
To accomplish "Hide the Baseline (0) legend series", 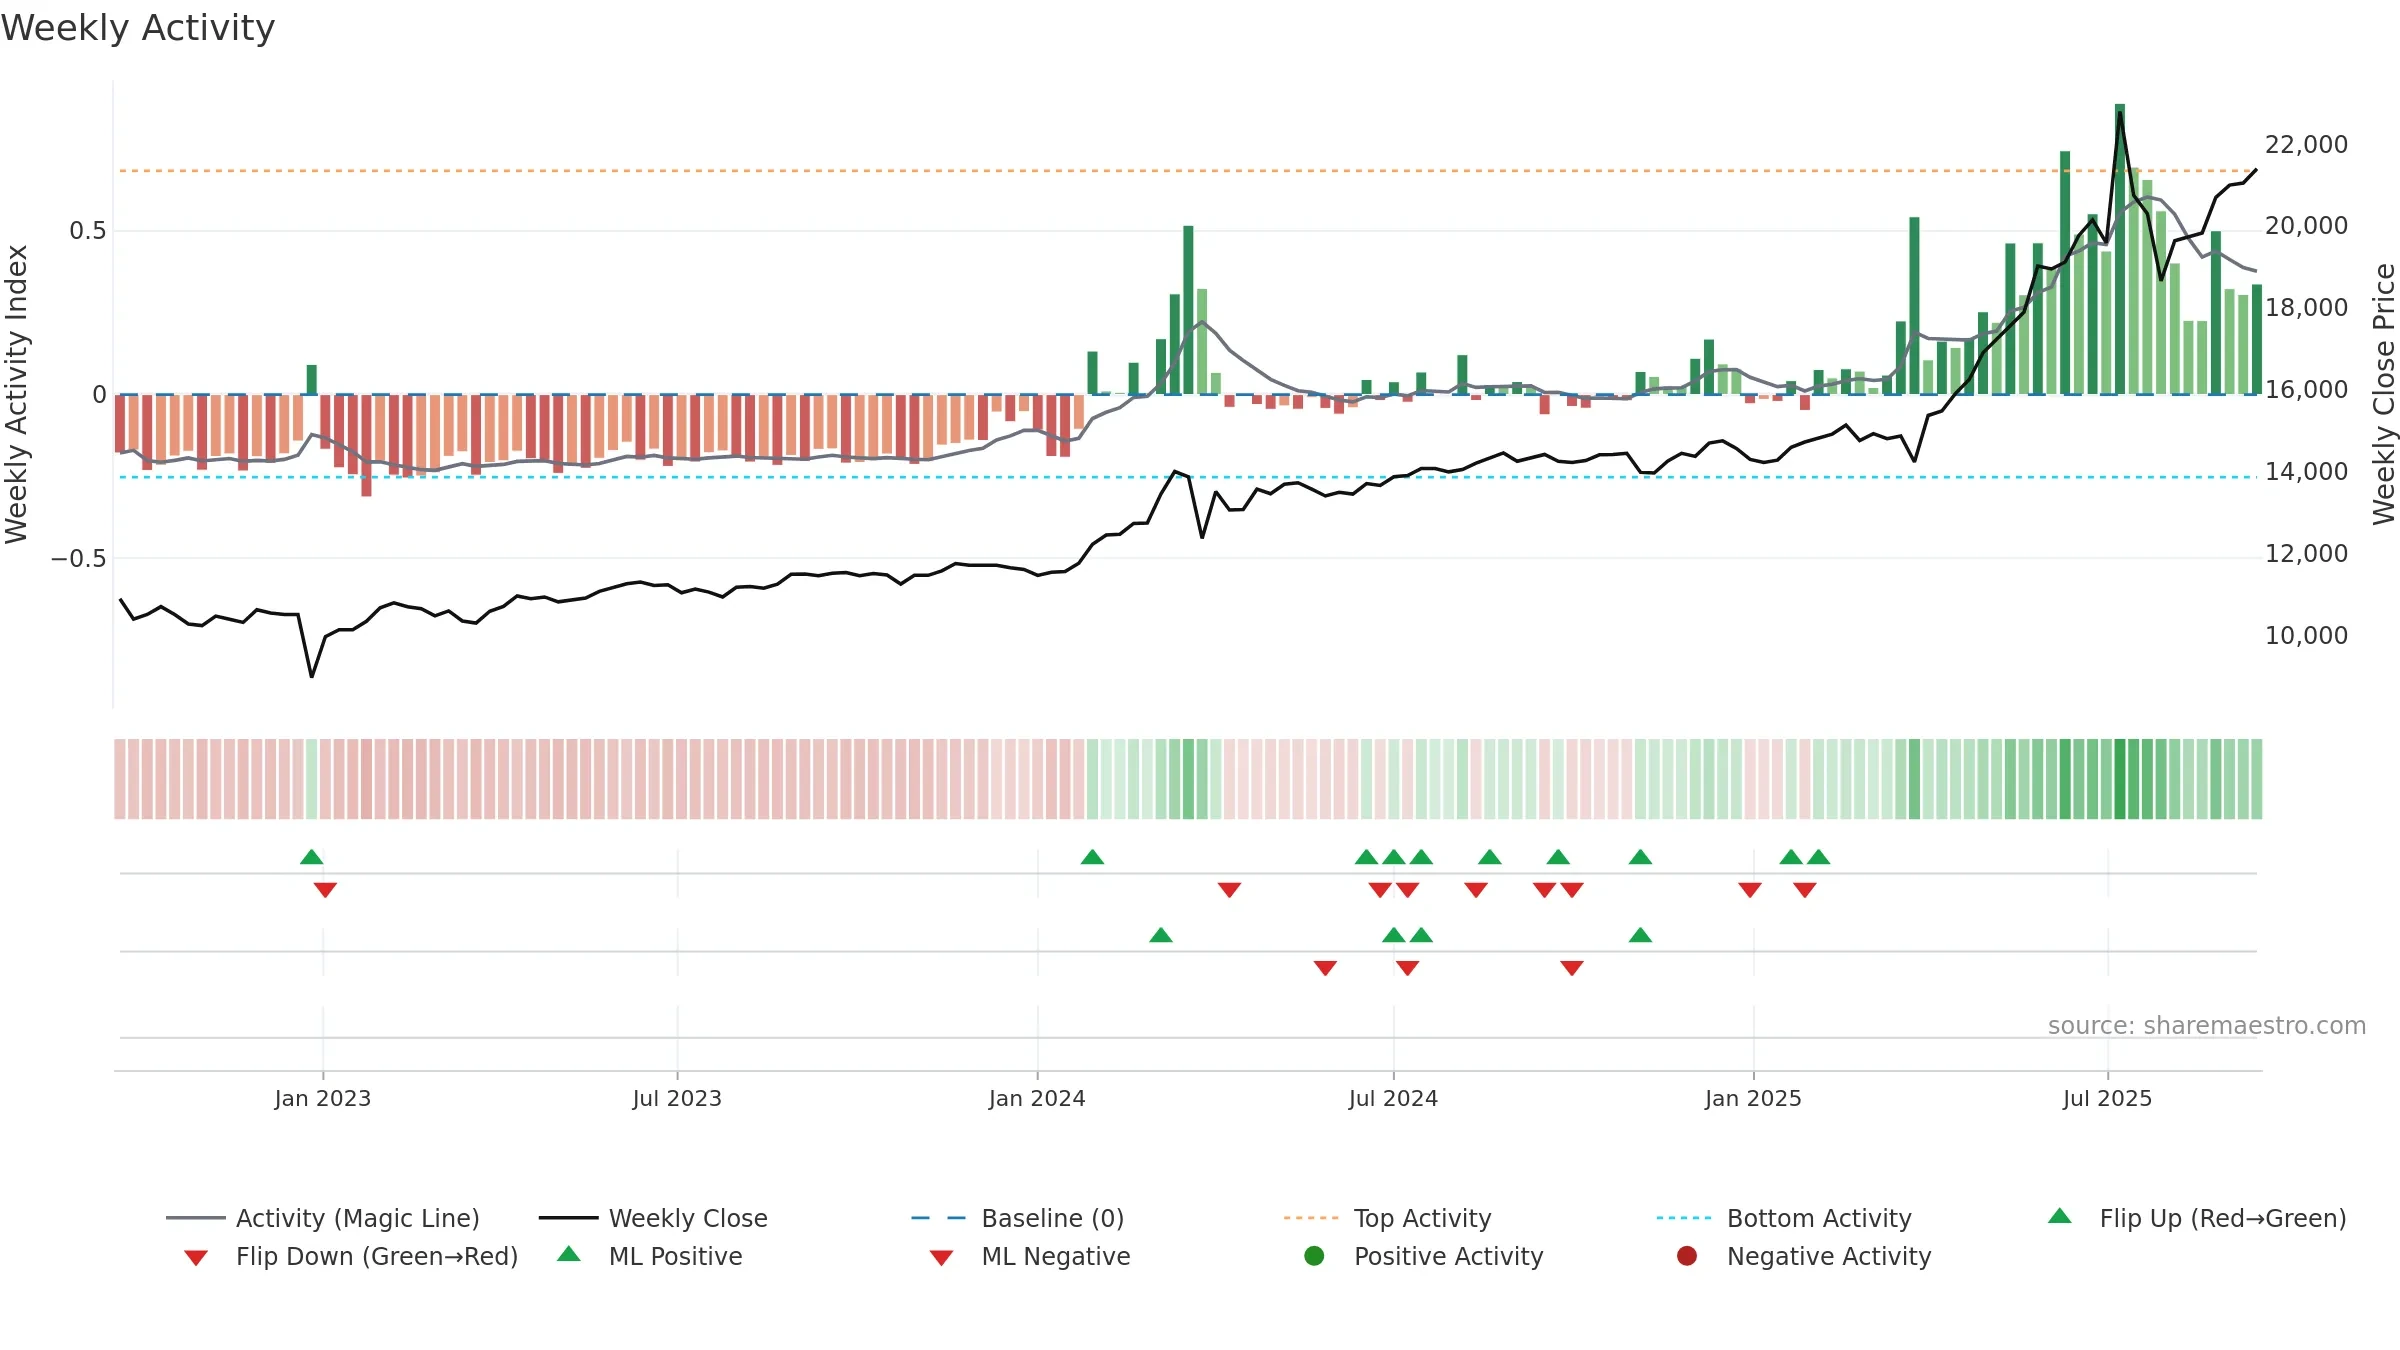I will pos(1018,1218).
